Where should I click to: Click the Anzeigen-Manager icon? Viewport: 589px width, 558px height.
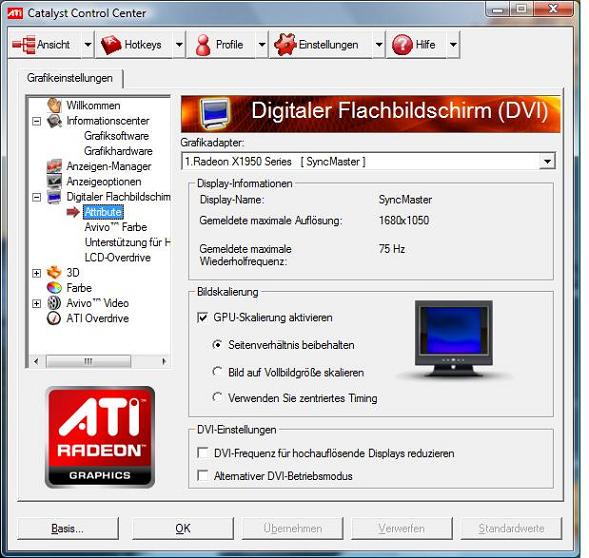pos(54,166)
